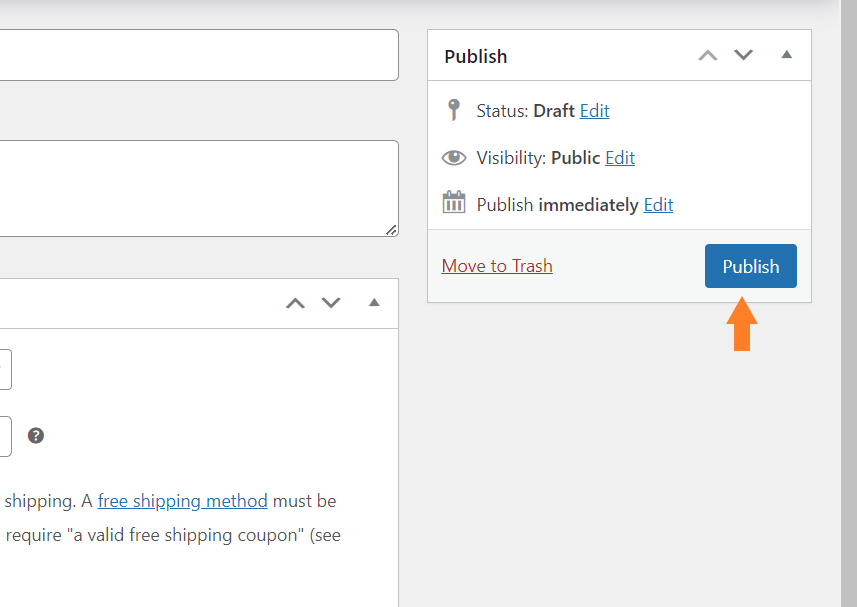Move Publish panel down with chevron
This screenshot has height=607, width=857.
pyautogui.click(x=743, y=55)
